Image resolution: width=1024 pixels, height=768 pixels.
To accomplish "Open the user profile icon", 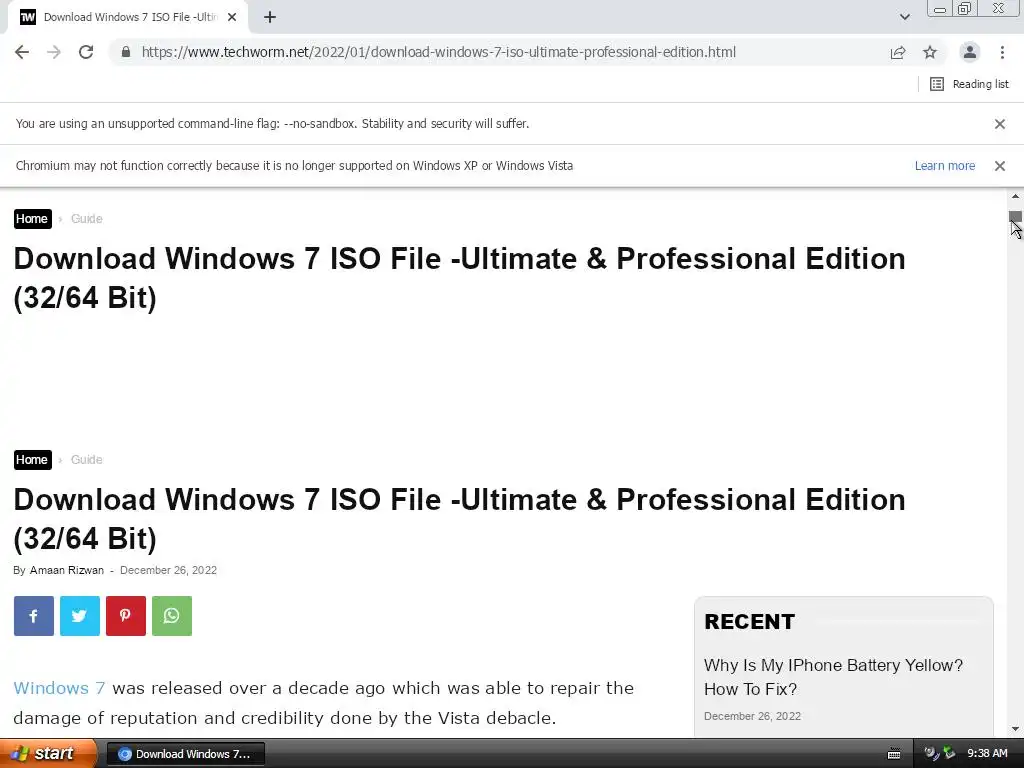I will [x=970, y=52].
